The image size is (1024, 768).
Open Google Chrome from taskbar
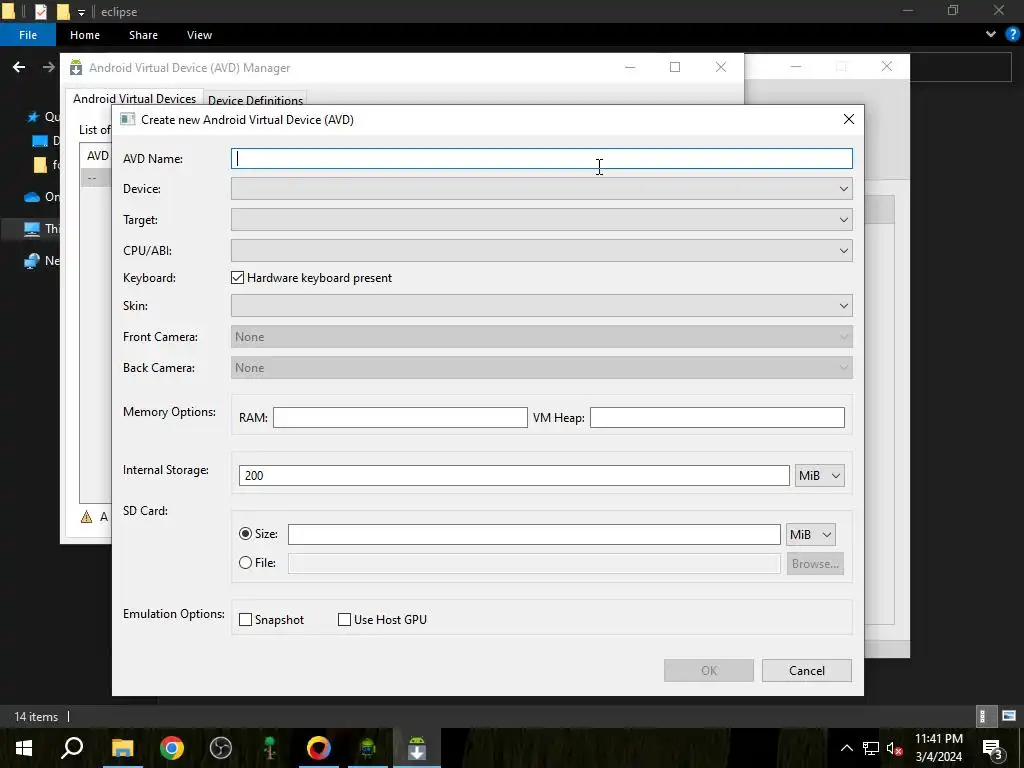pos(172,748)
